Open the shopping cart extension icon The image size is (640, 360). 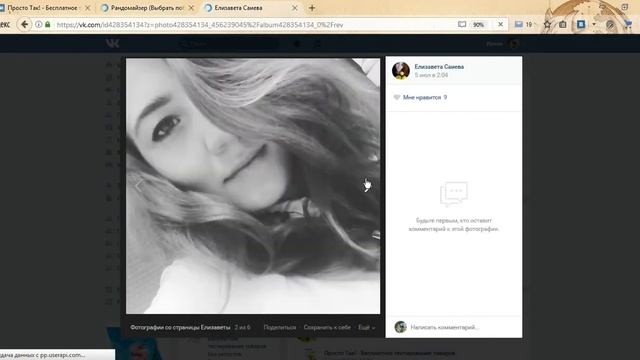point(628,24)
